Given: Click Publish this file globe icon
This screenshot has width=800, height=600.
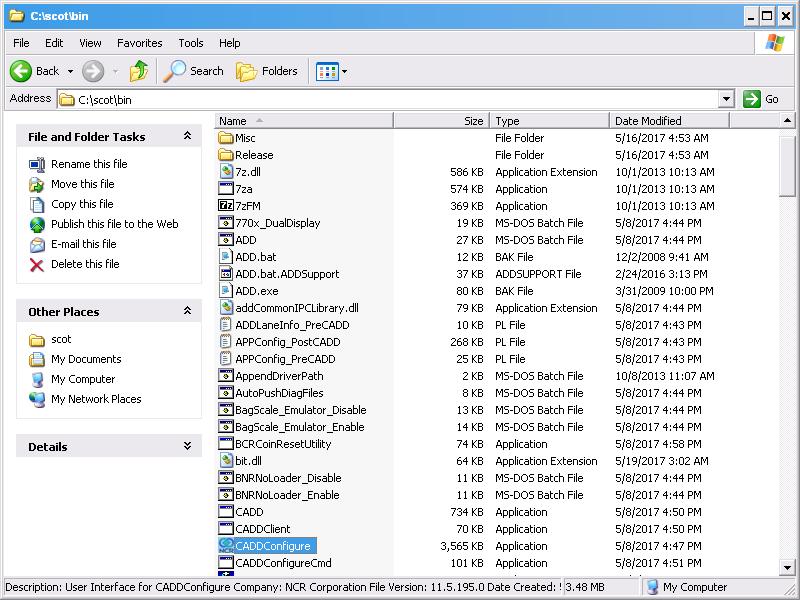Looking at the screenshot, I should pos(37,224).
